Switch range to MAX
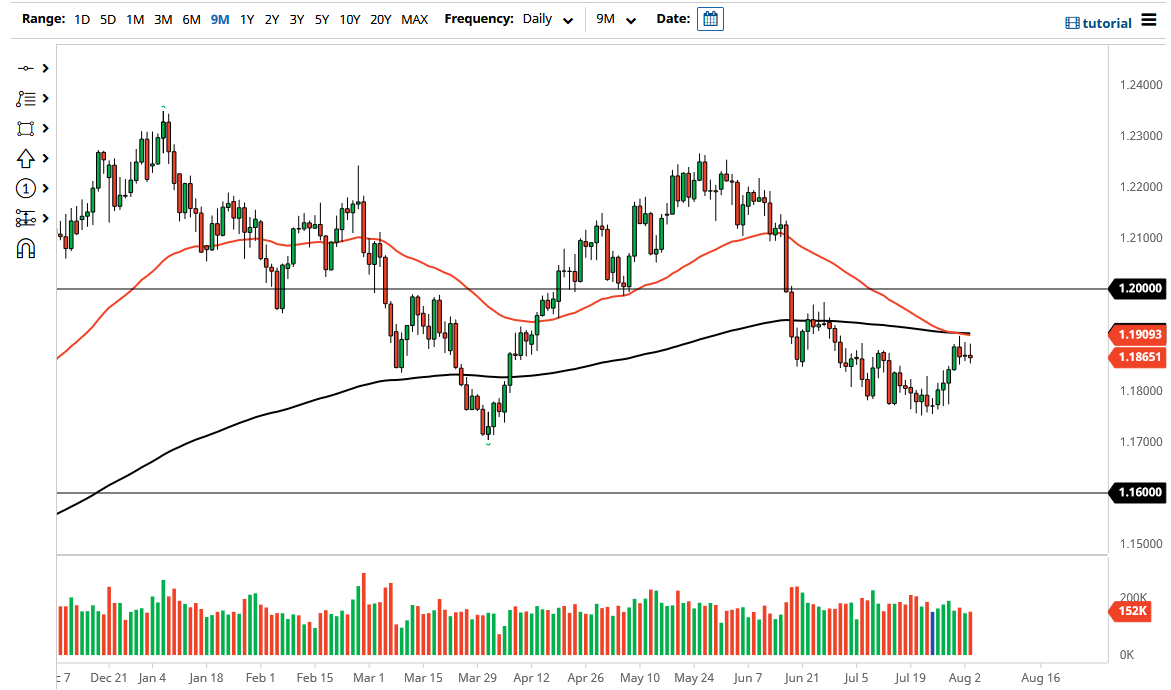The width and height of the screenshot is (1171, 690). (414, 19)
